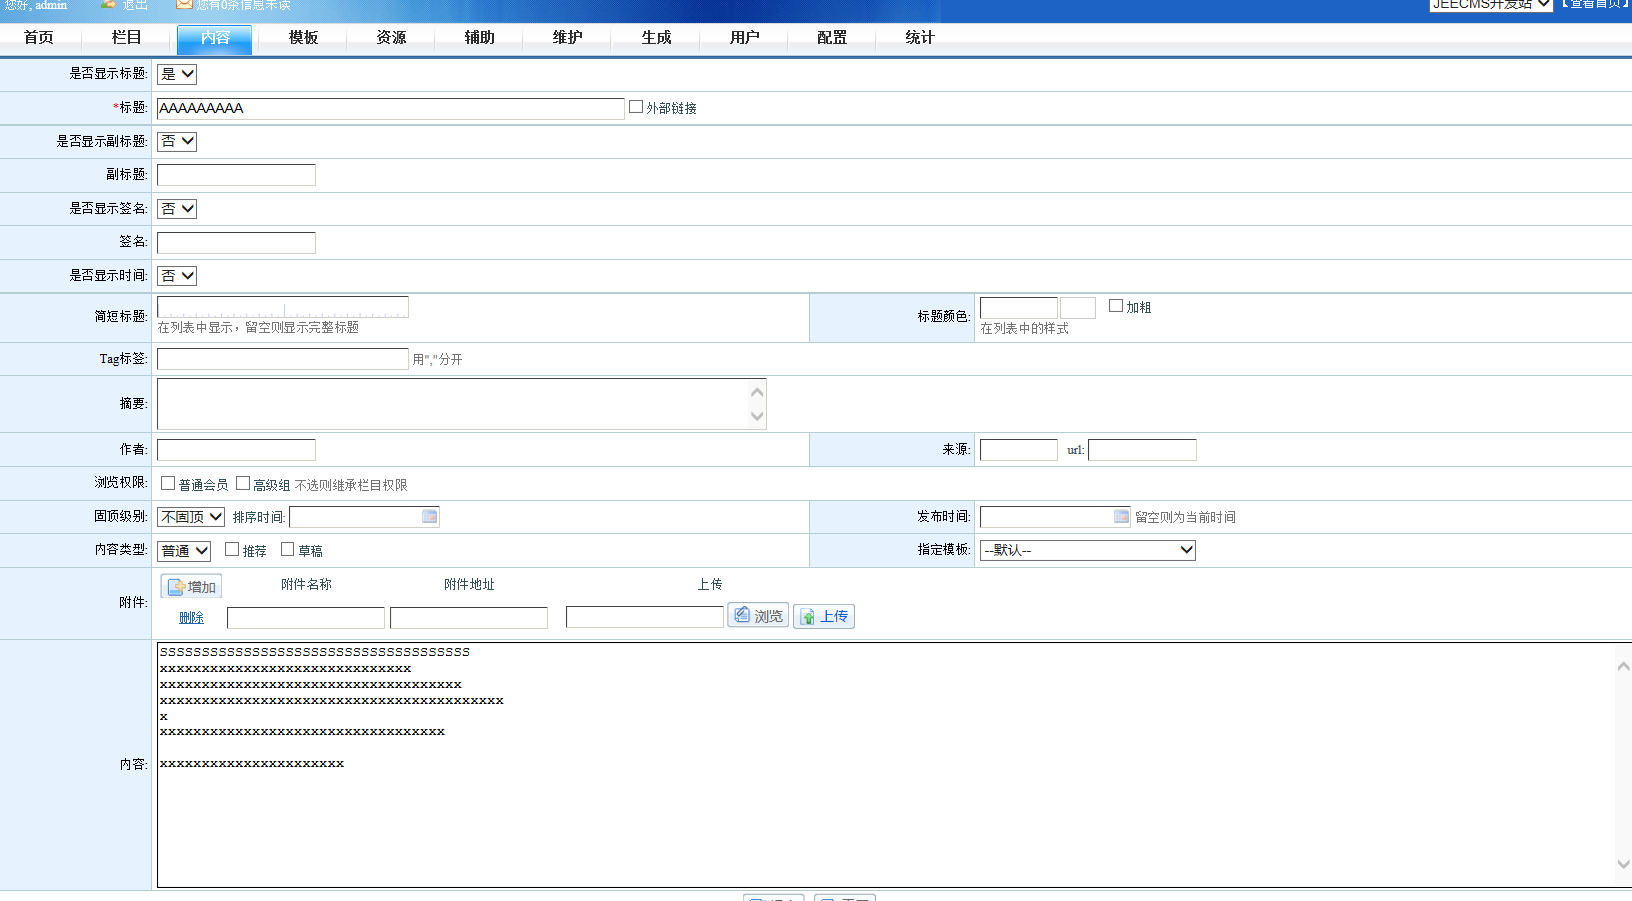Click the 删除 attachment link
Image resolution: width=1632 pixels, height=901 pixels.
(x=191, y=618)
